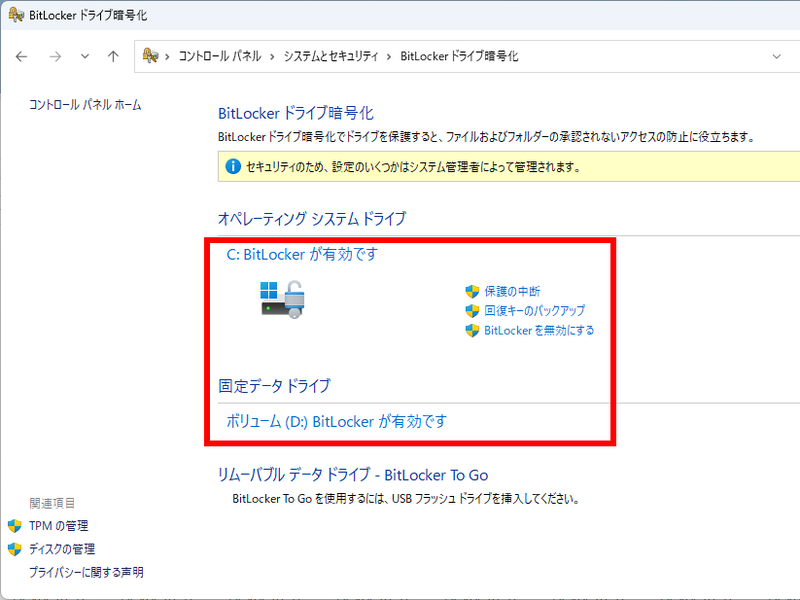Click the C drive lock icon
This screenshot has height=600, width=800.
(x=283, y=299)
